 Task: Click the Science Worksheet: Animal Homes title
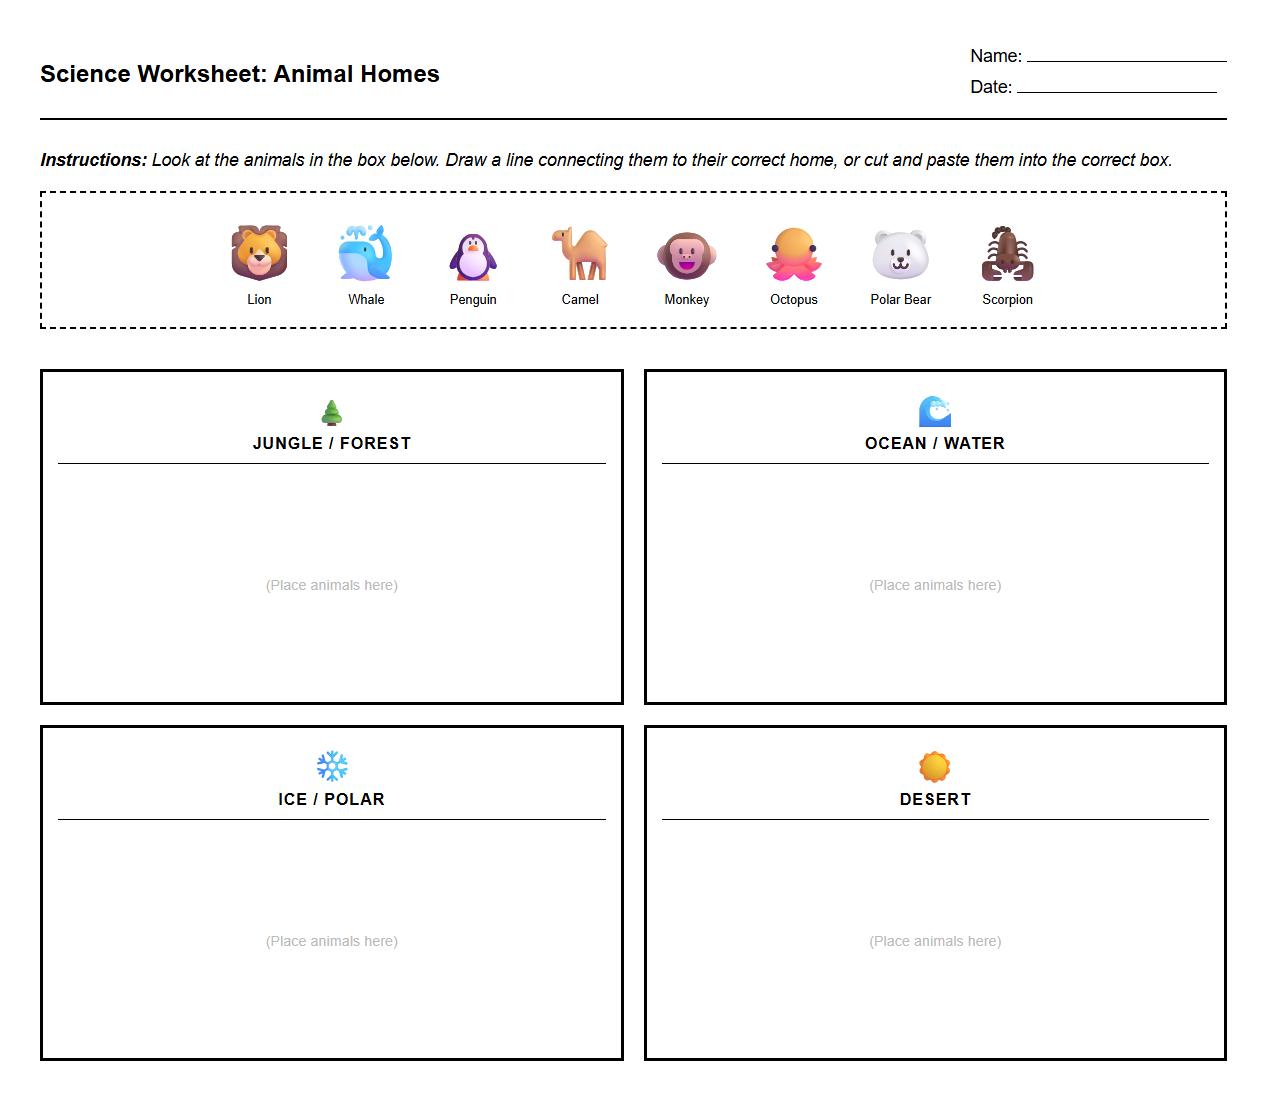[x=239, y=73]
